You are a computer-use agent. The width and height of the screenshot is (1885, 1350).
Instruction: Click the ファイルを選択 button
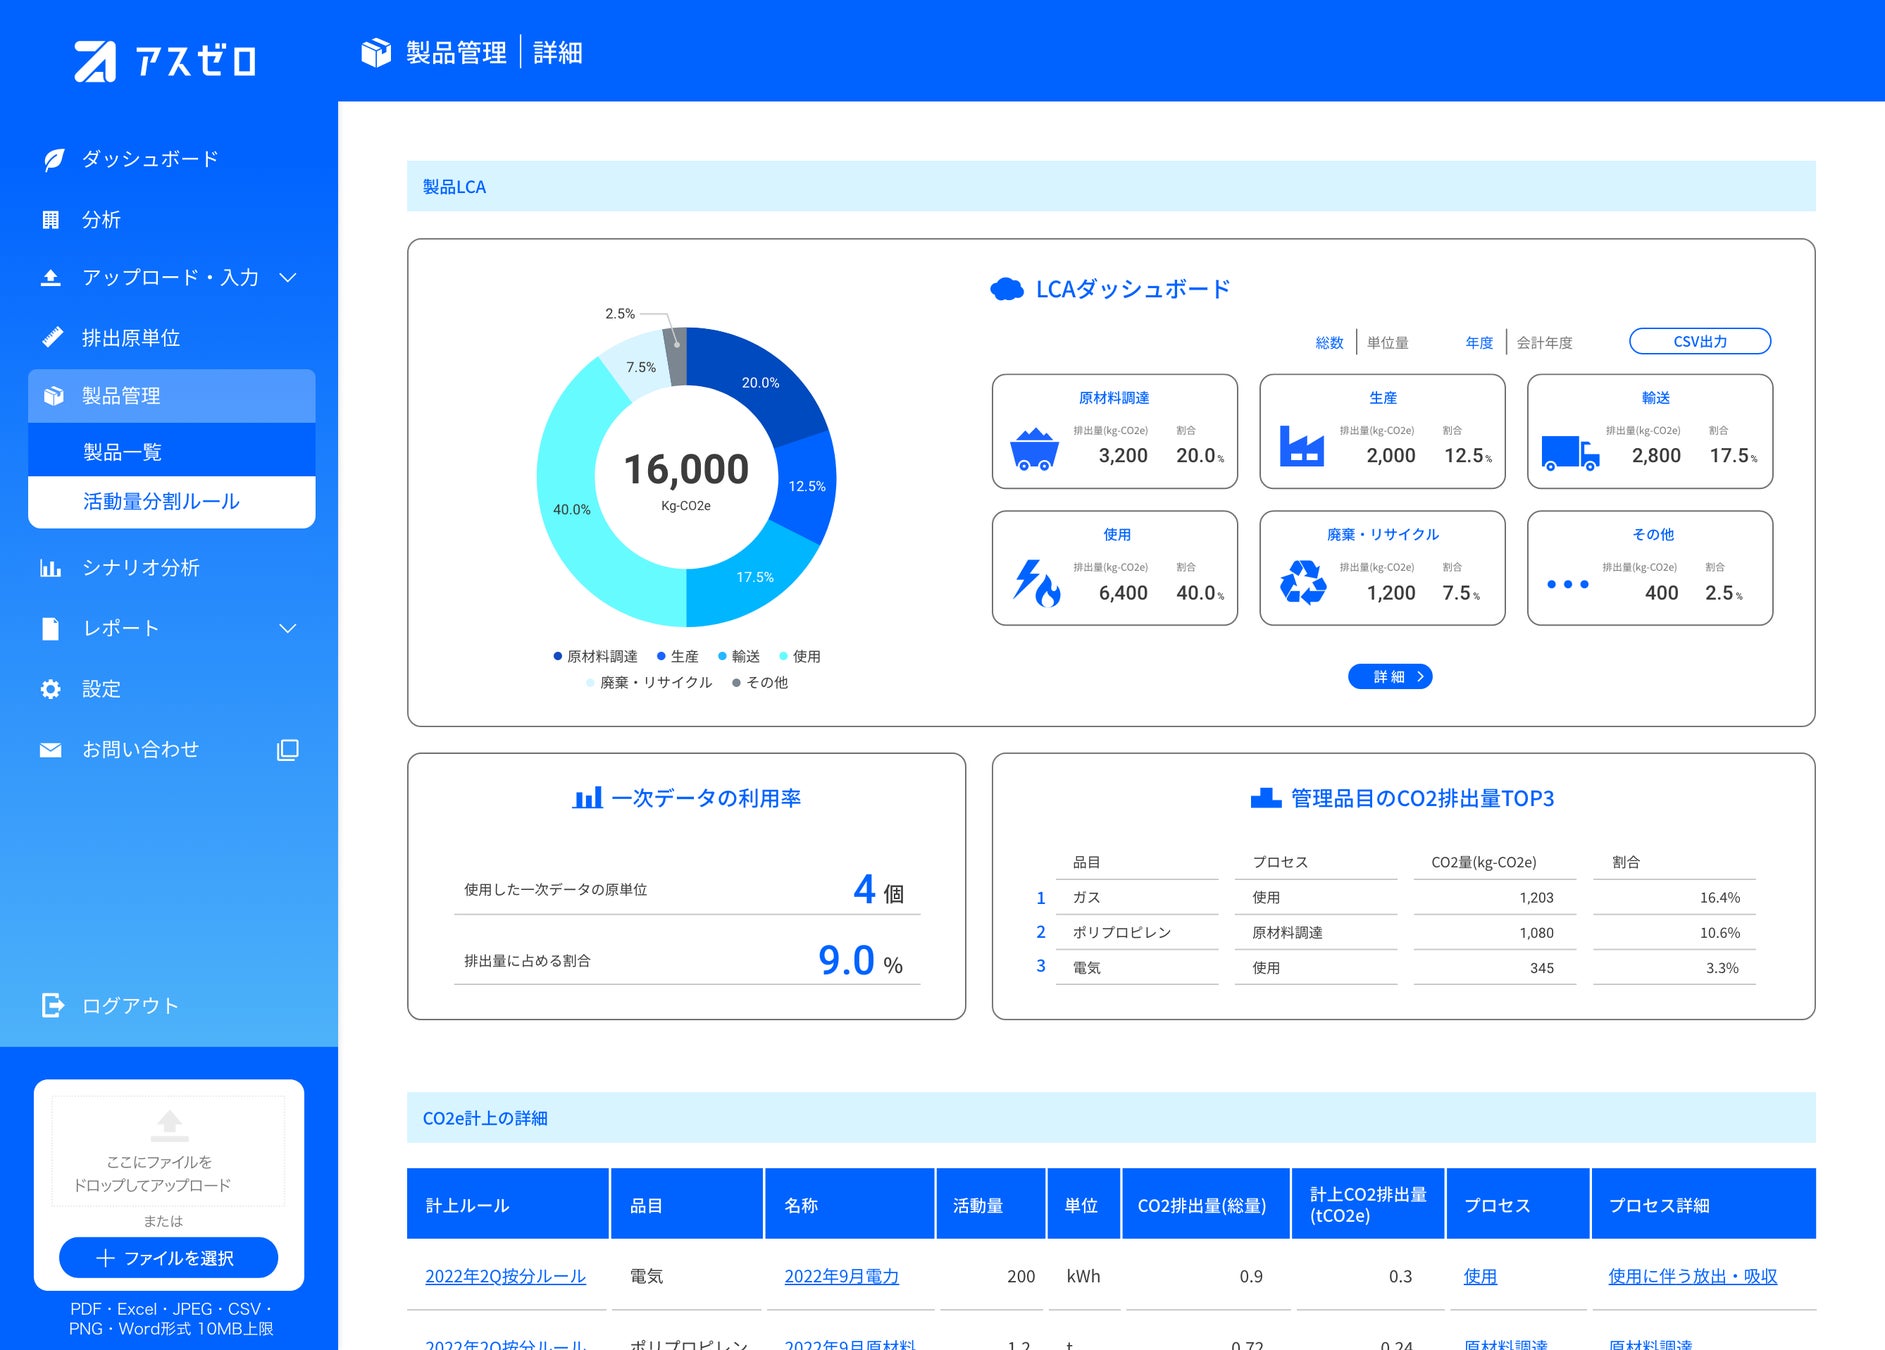click(x=169, y=1258)
